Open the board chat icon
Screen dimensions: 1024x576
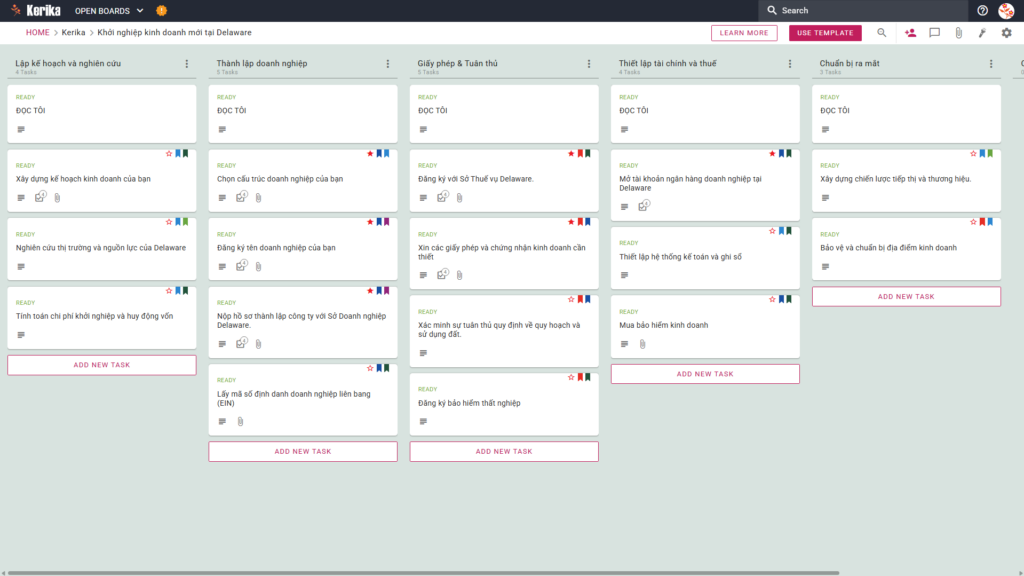click(x=935, y=33)
